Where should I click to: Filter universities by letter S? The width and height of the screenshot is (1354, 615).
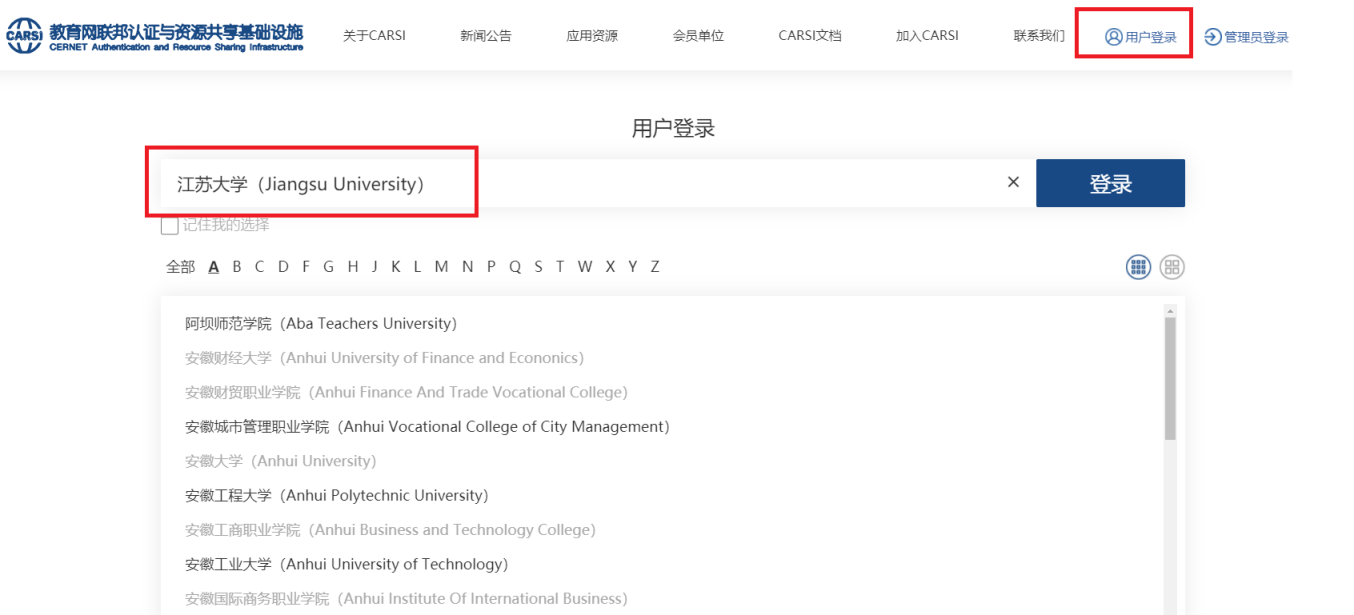pyautogui.click(x=538, y=267)
